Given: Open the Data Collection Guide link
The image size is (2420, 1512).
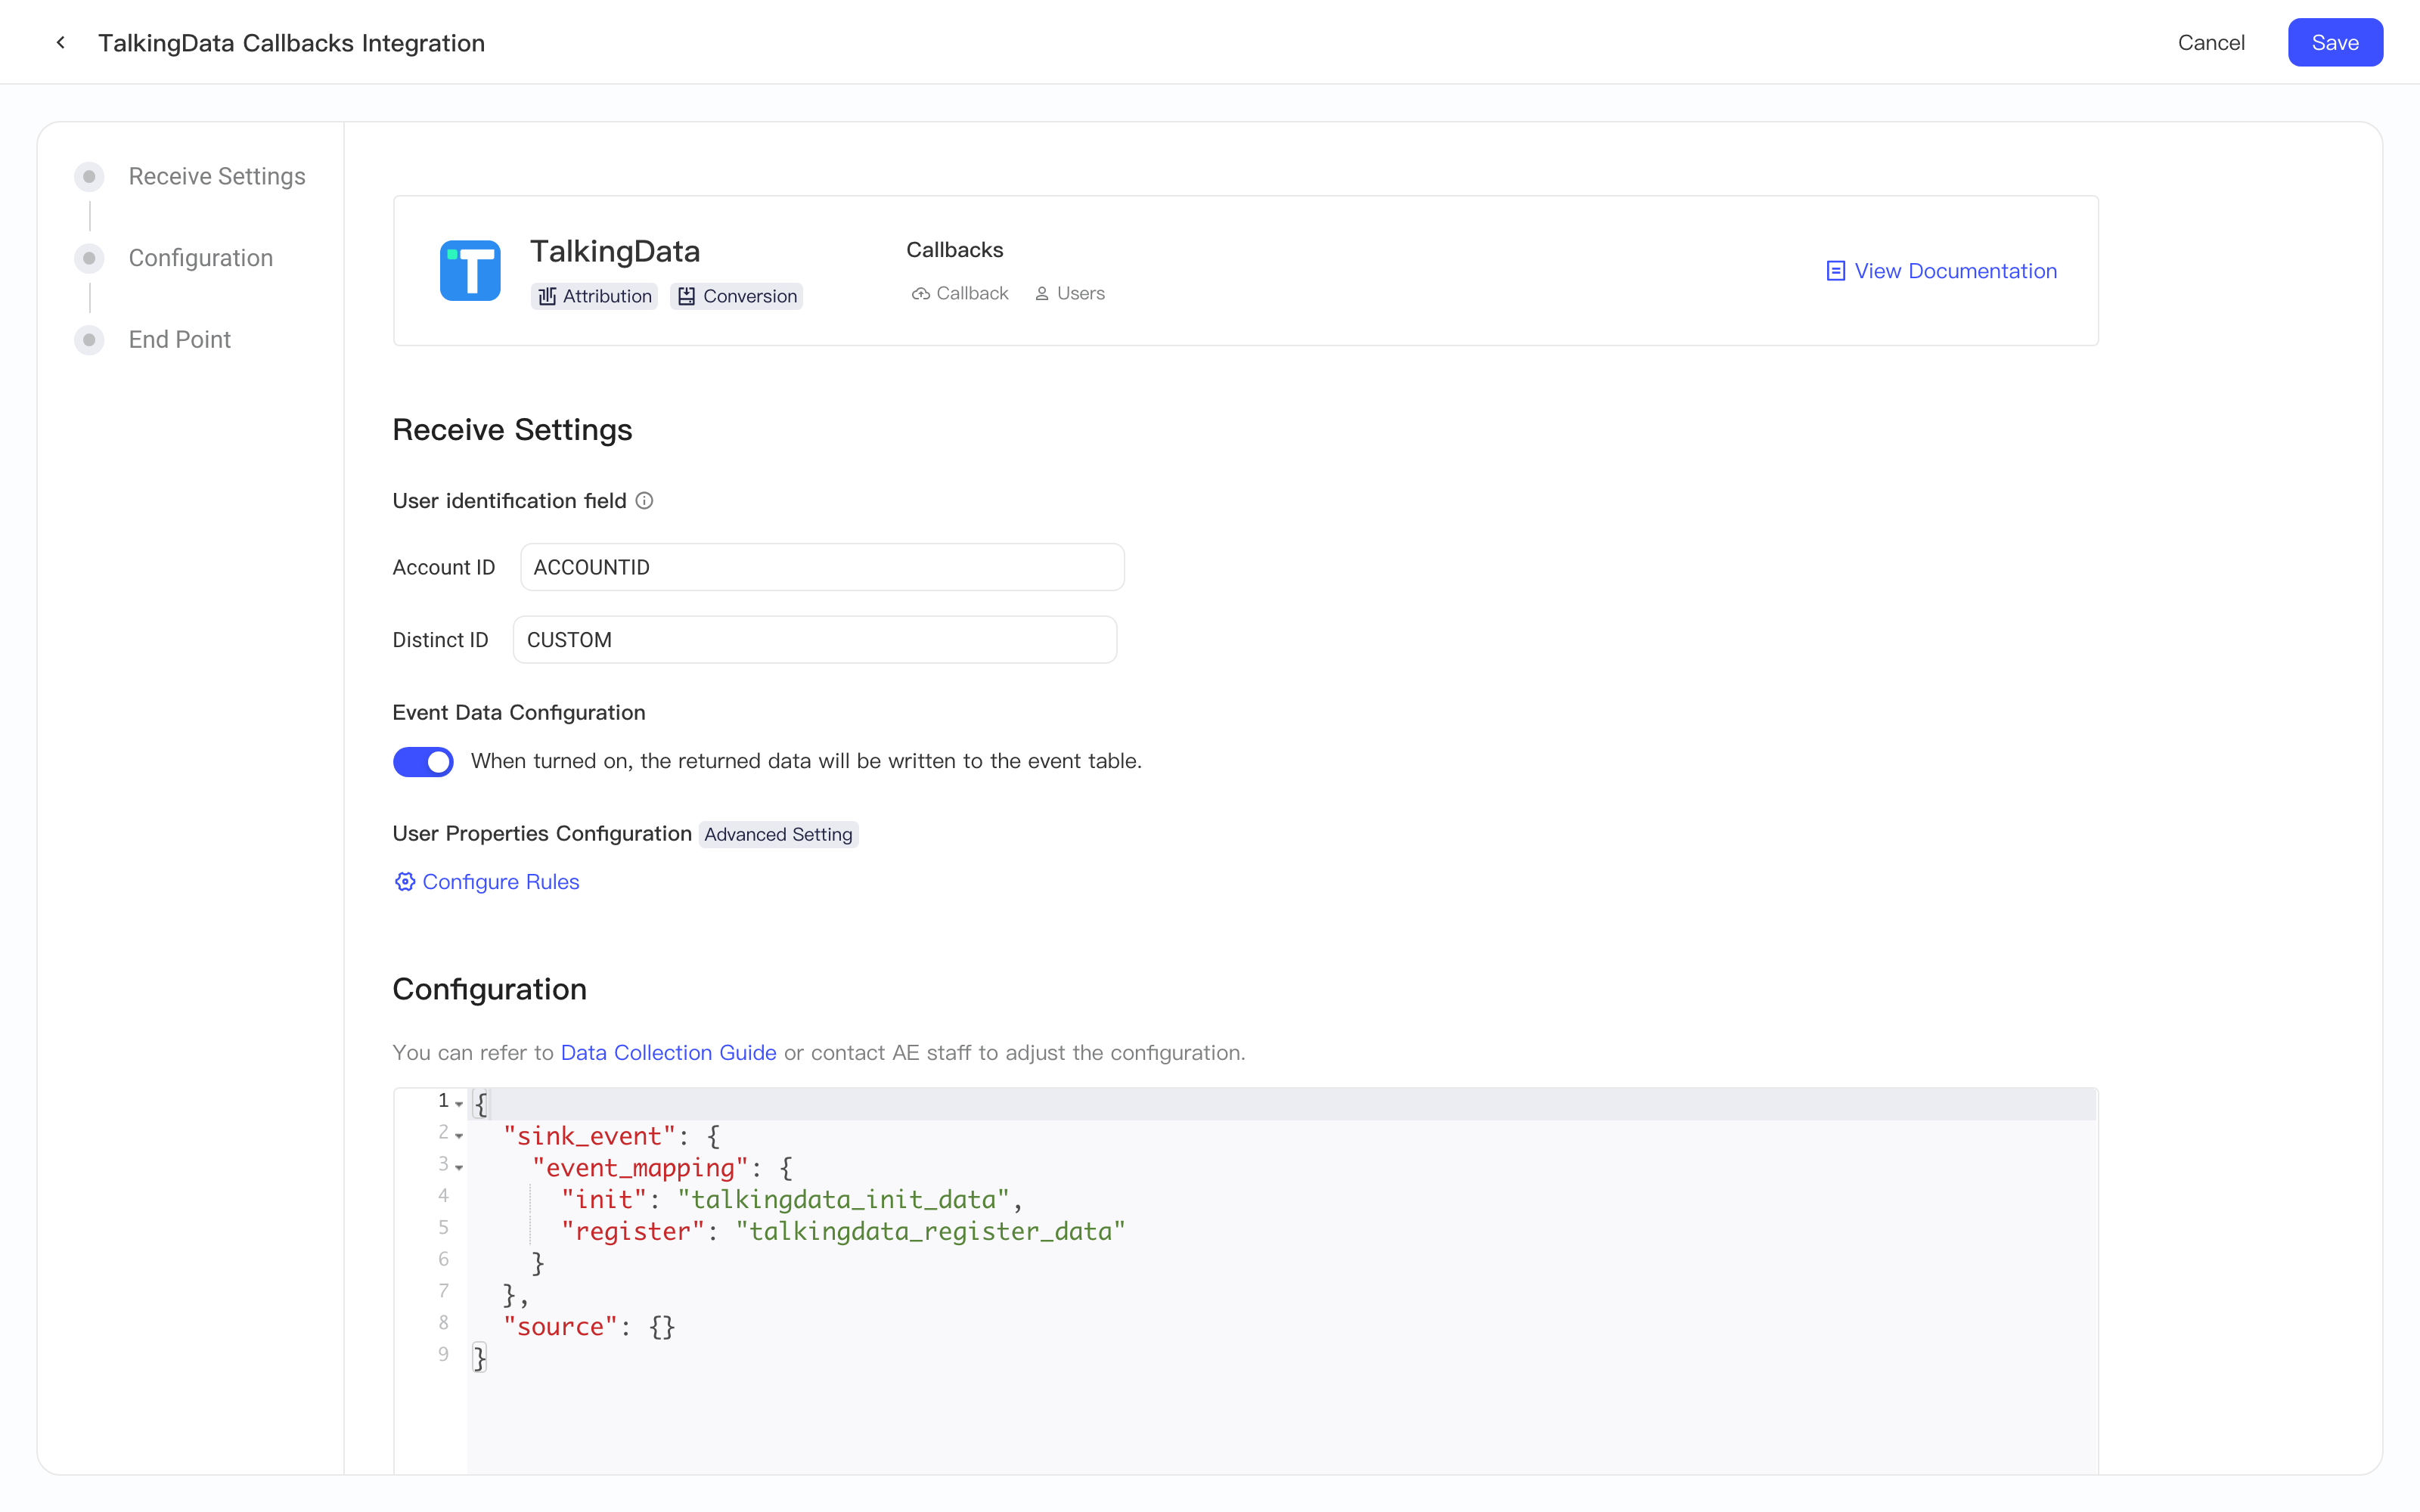Looking at the screenshot, I should coord(668,1053).
